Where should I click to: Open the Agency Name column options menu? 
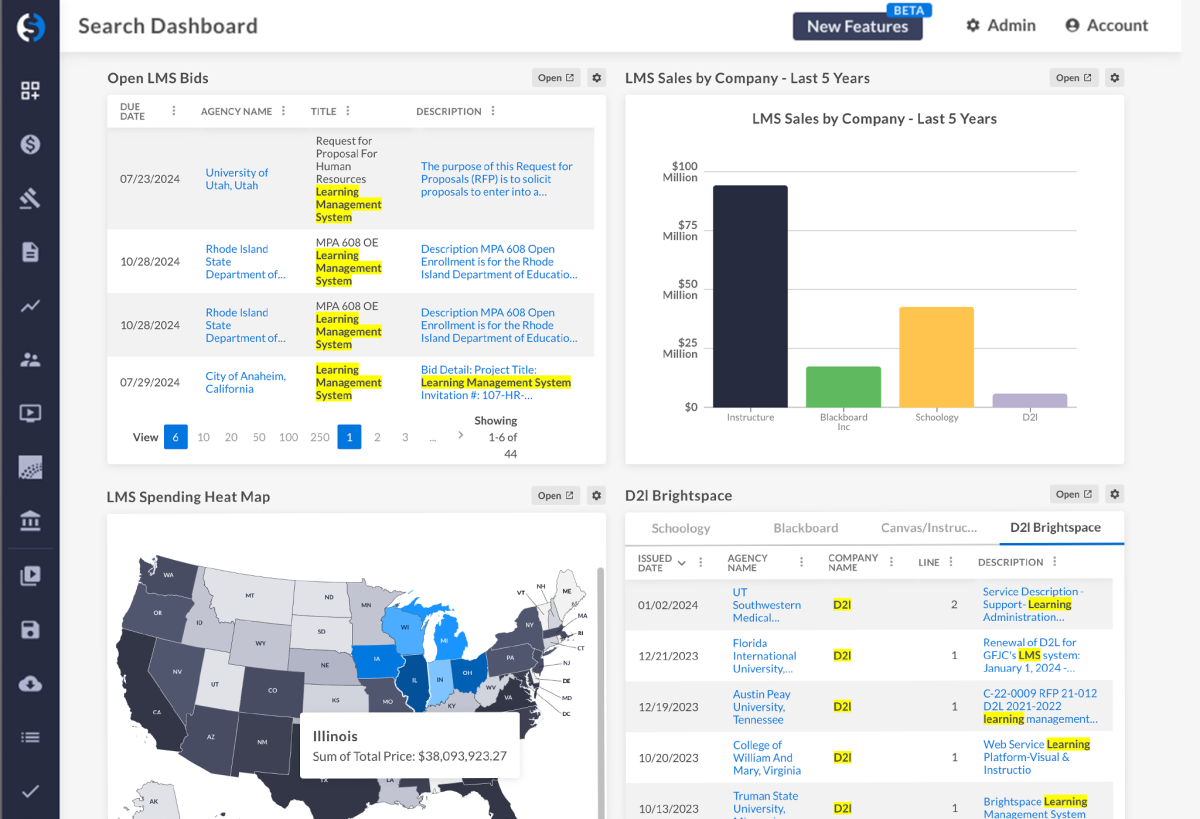point(801,562)
